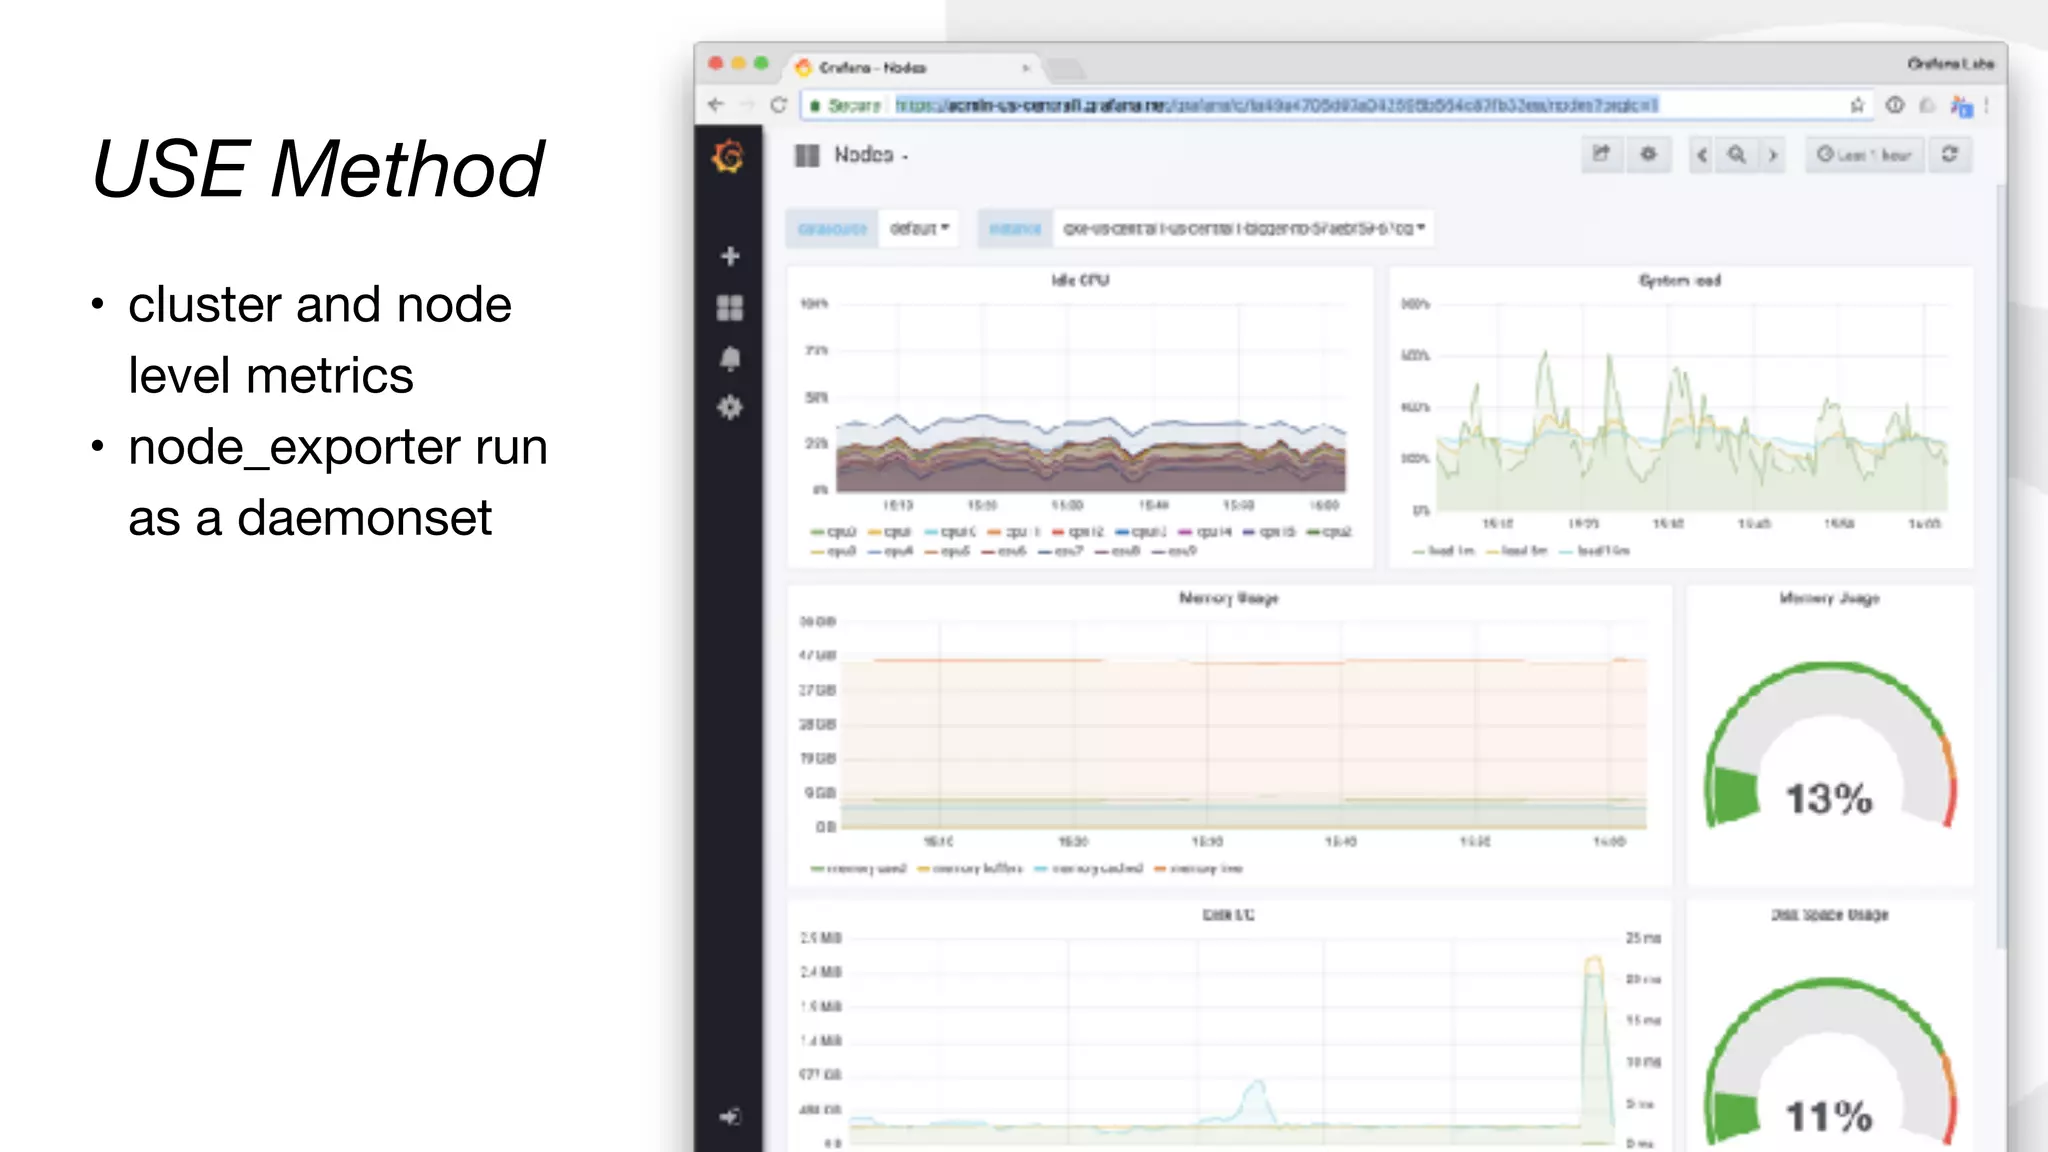The height and width of the screenshot is (1152, 2048).
Task: Open Alerting bell icon
Action: 730,358
